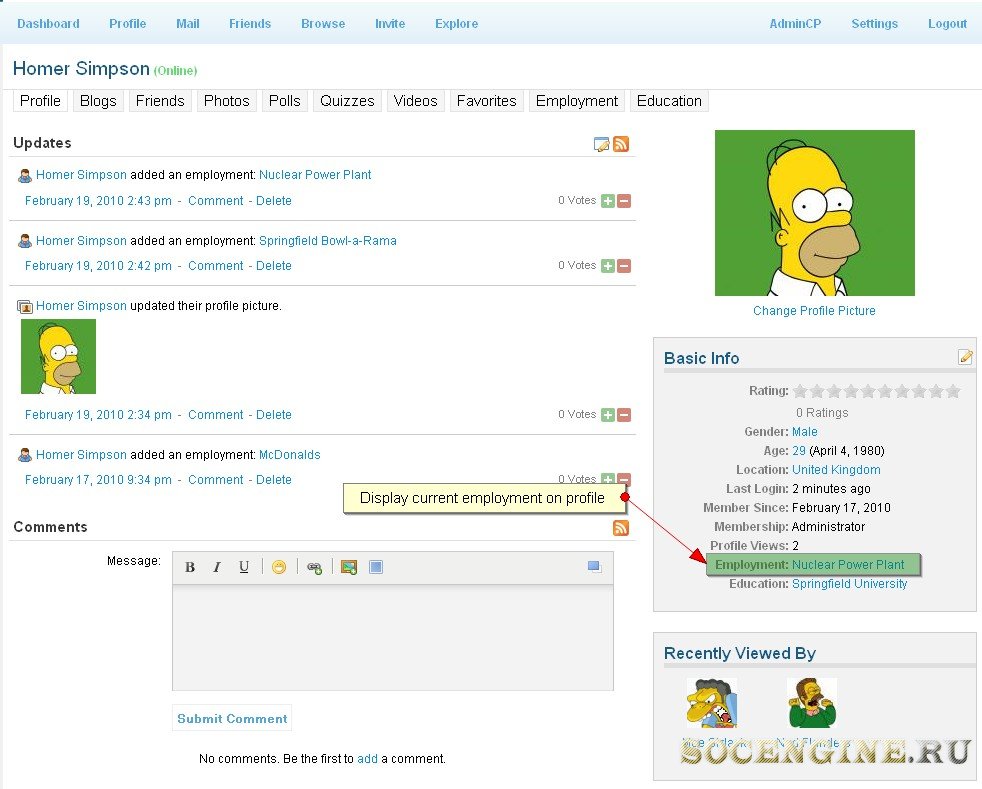Viewport: 982px width, 789px height.
Task: Rate with the last rating star
Action: (953, 391)
